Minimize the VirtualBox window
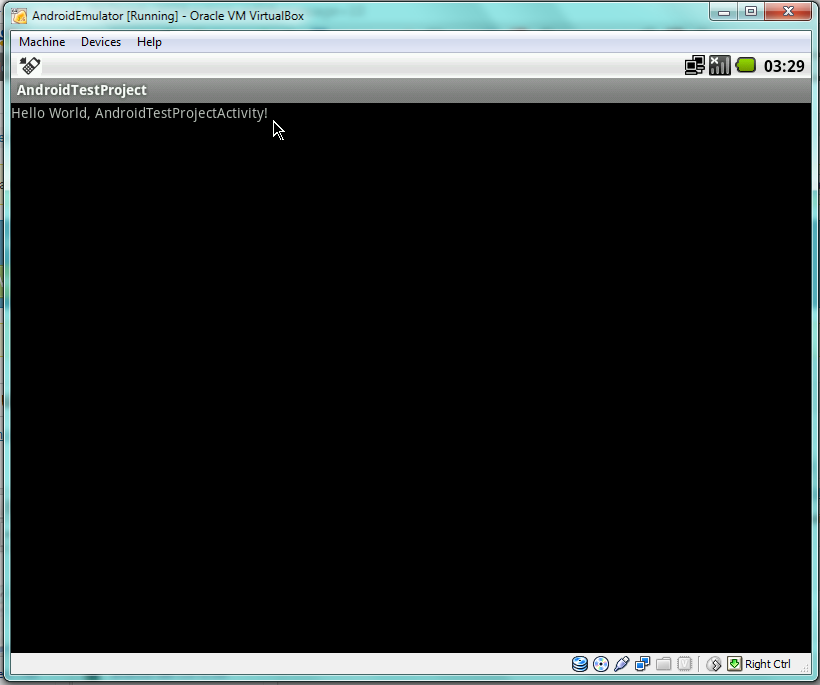The width and height of the screenshot is (820, 685). point(724,12)
